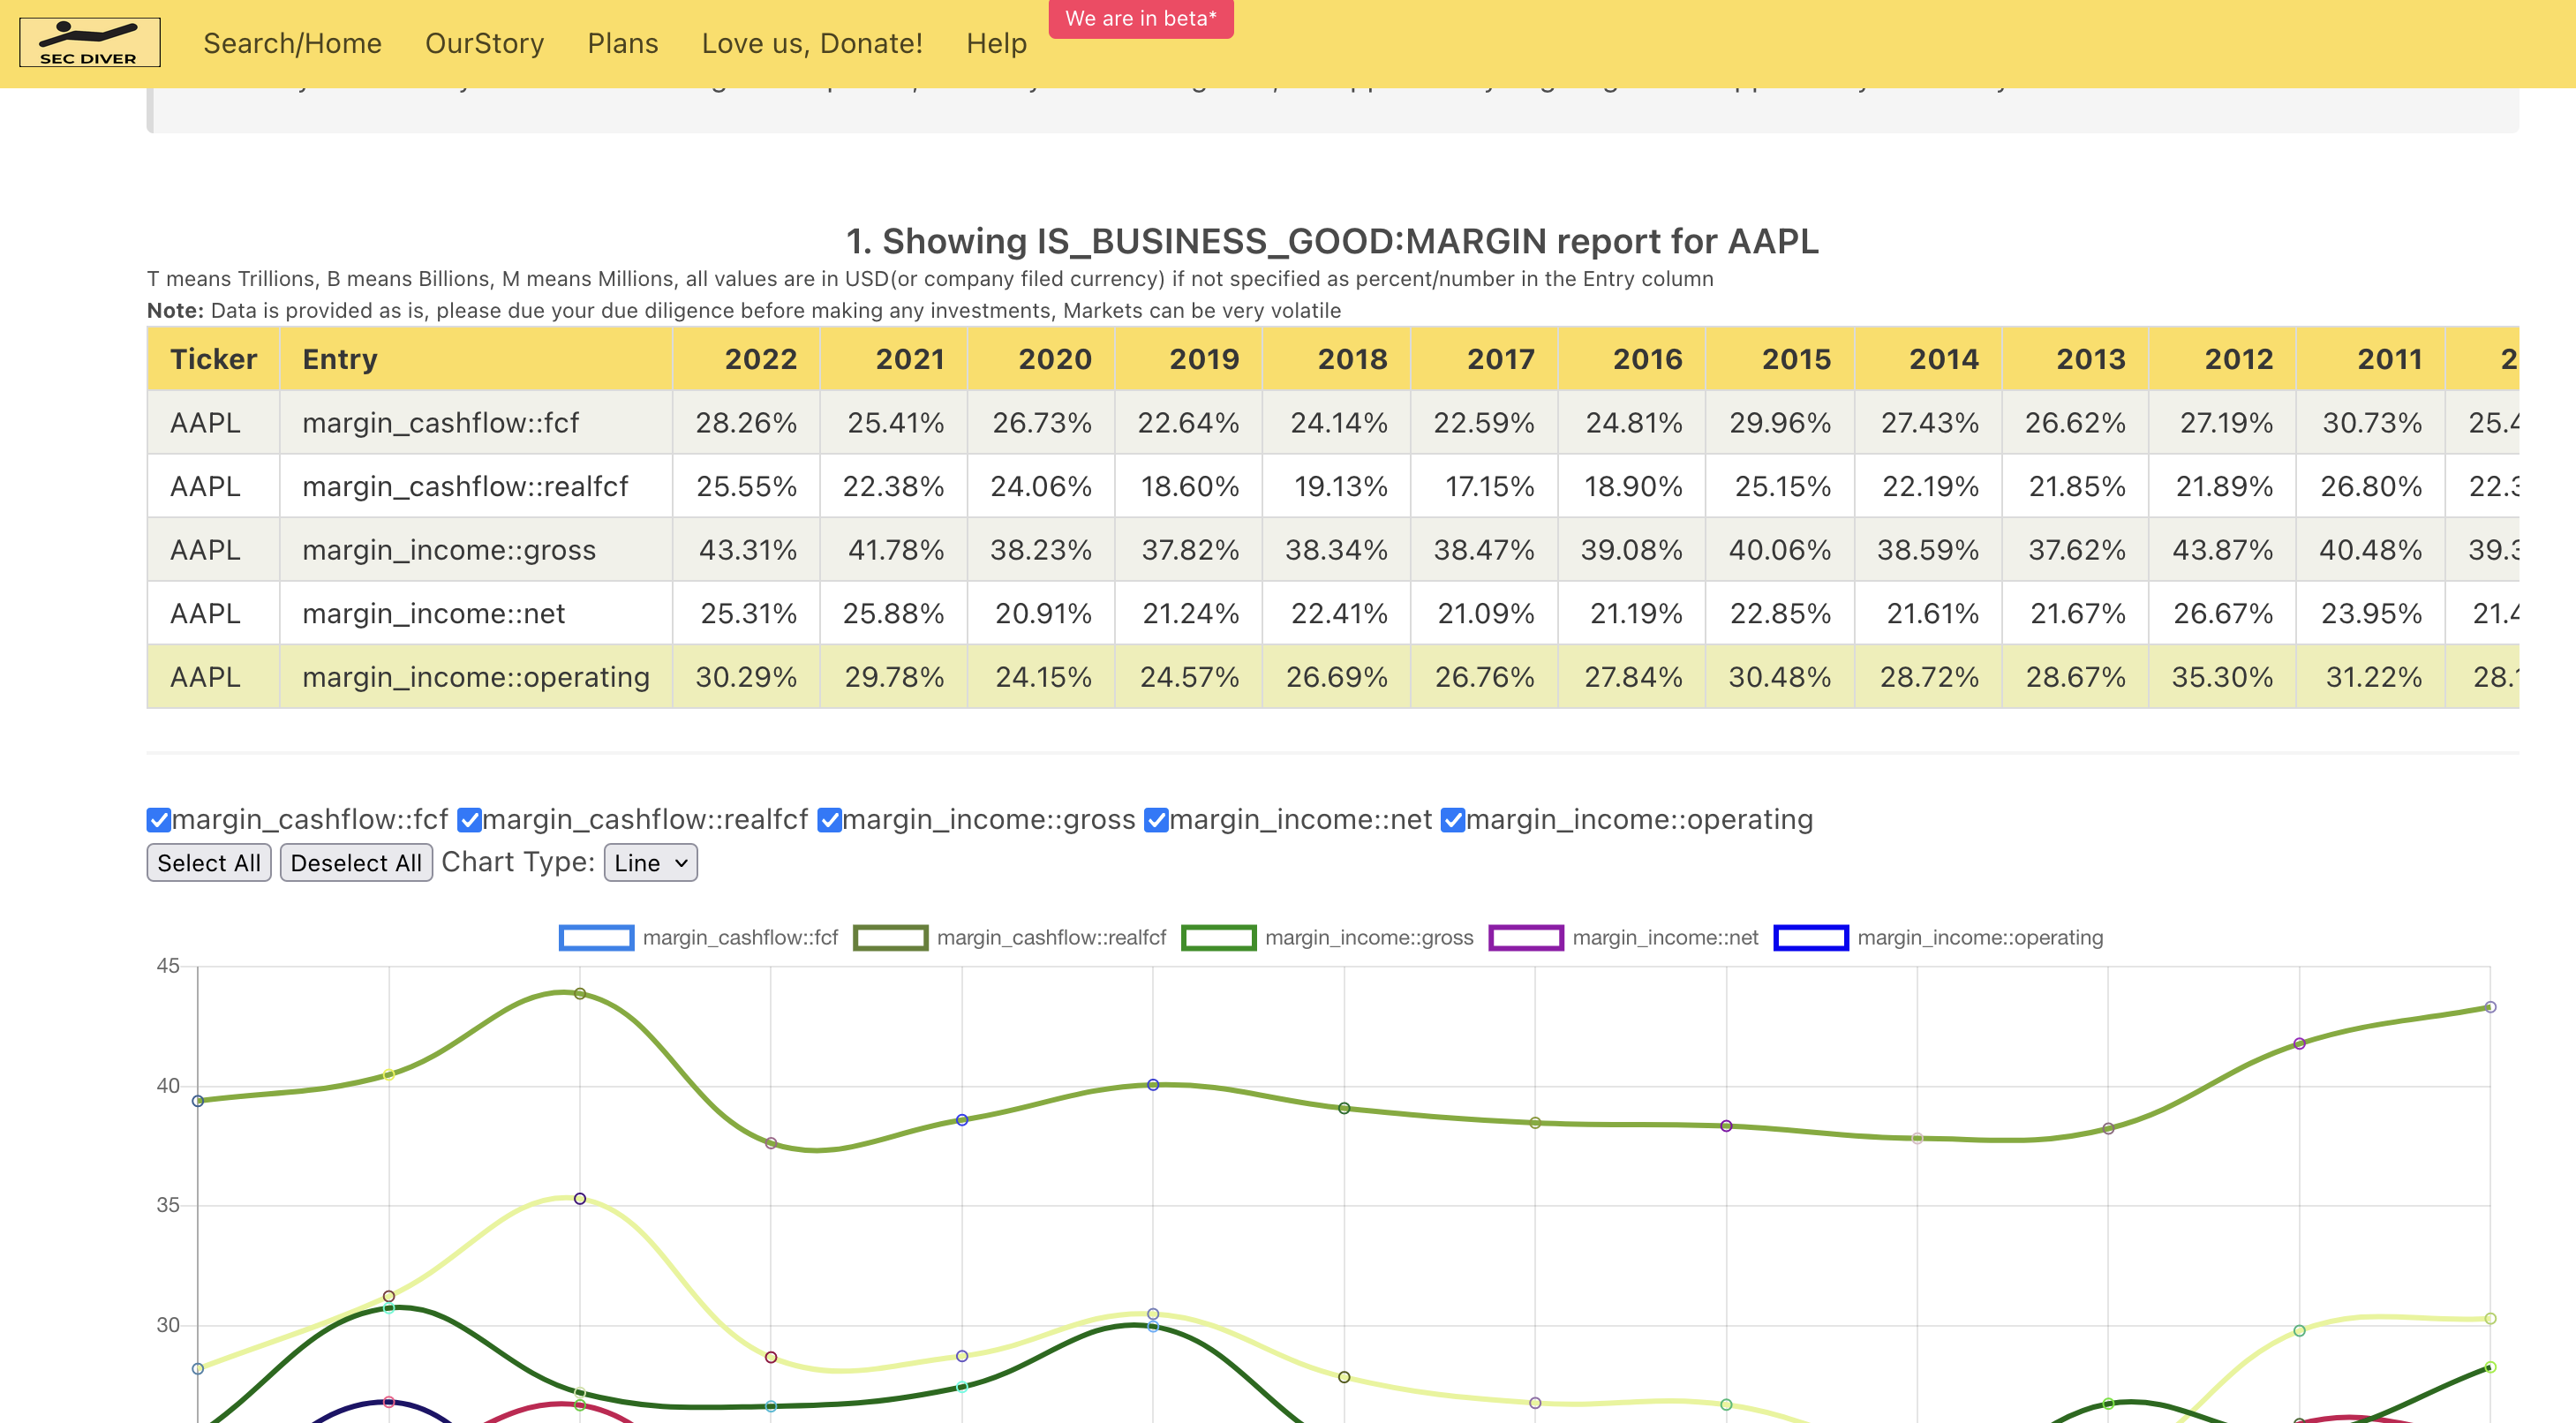2576x1423 pixels.
Task: Click the margin_cashflow::fcf legend swatch
Action: [596, 937]
